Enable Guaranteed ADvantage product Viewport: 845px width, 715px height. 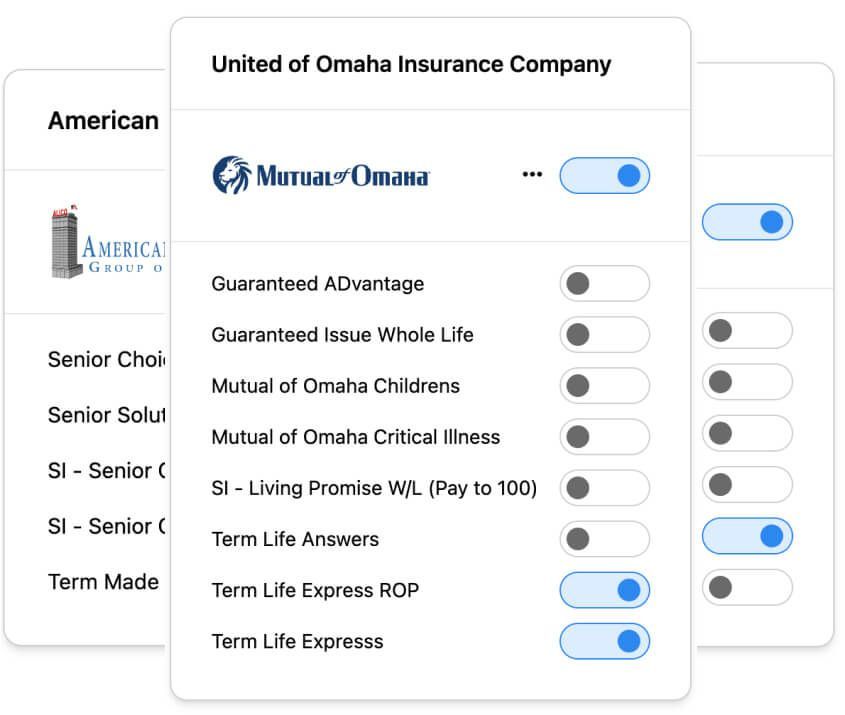point(605,283)
